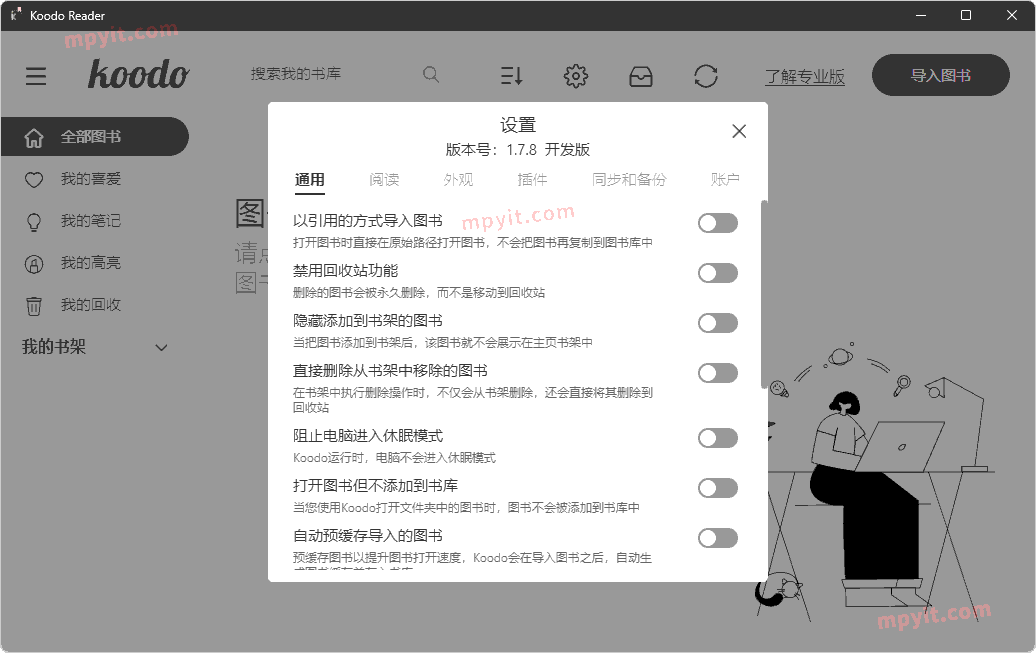The image size is (1036, 653).
Task: Click the home icon beside 全部图书
Action: [x=34, y=137]
